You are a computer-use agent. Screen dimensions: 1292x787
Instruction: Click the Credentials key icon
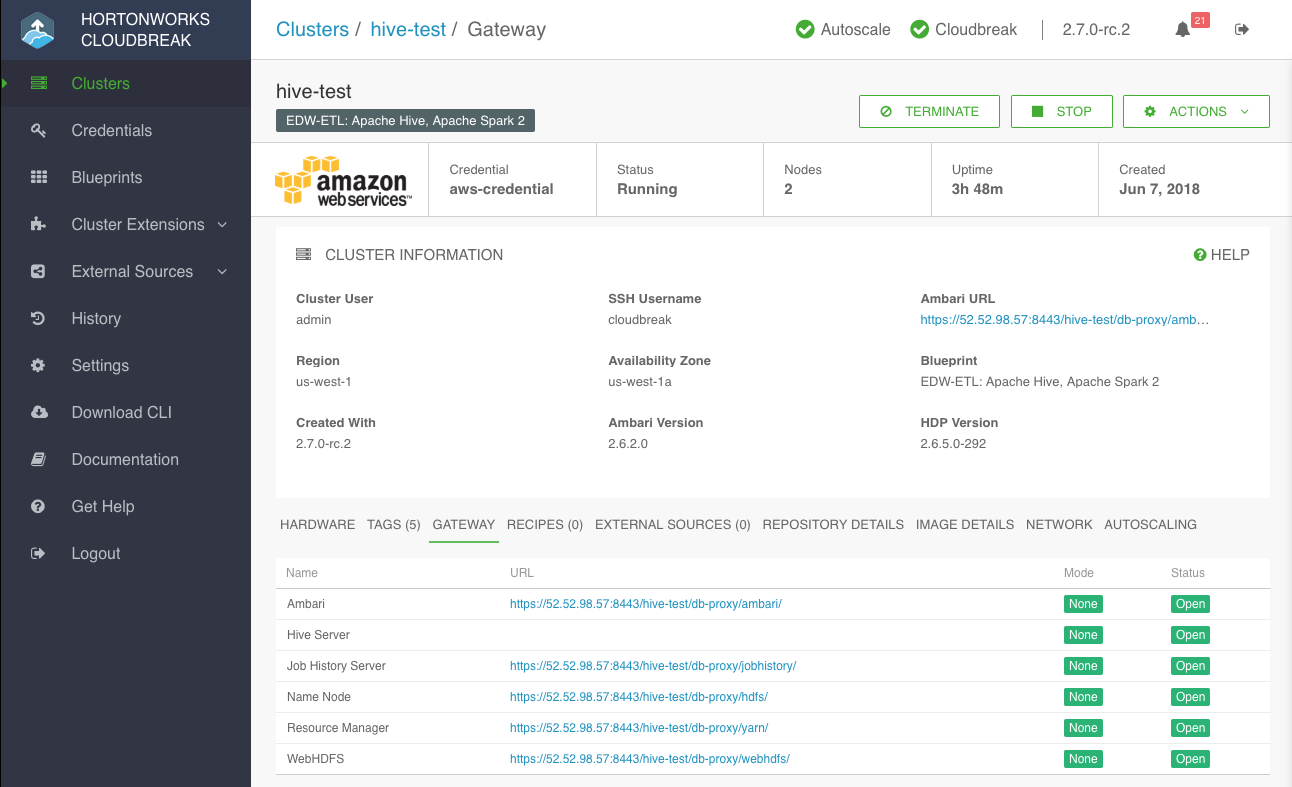(39, 130)
